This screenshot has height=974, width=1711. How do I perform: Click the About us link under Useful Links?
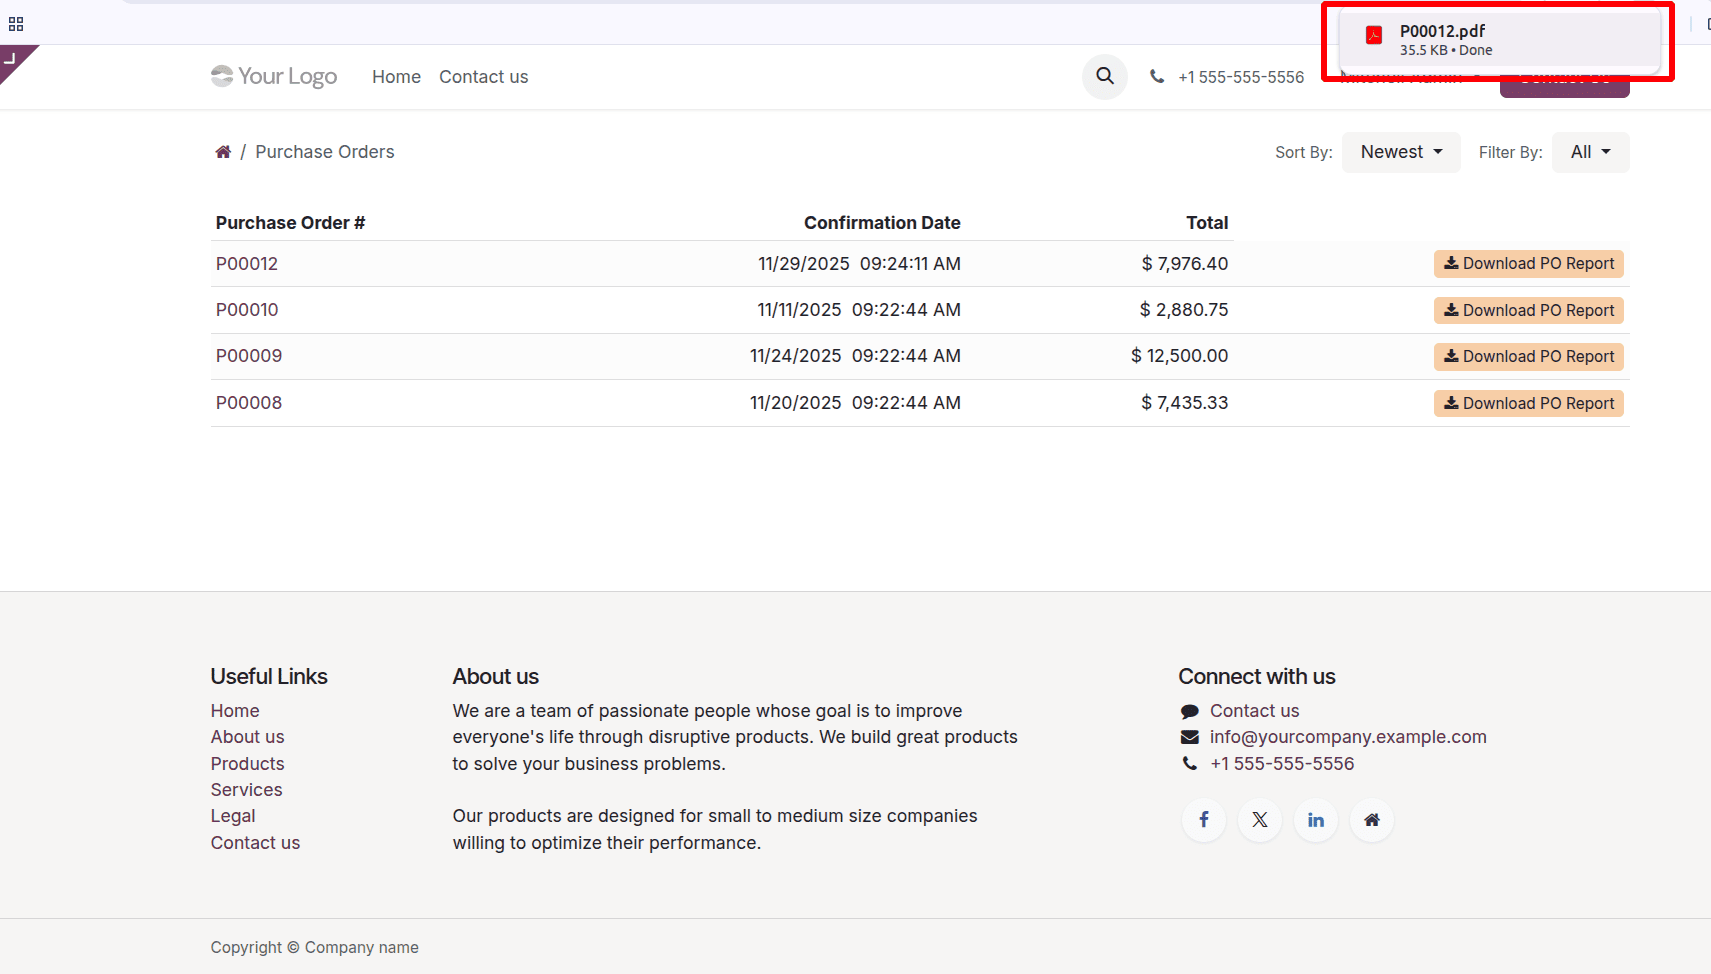point(247,736)
